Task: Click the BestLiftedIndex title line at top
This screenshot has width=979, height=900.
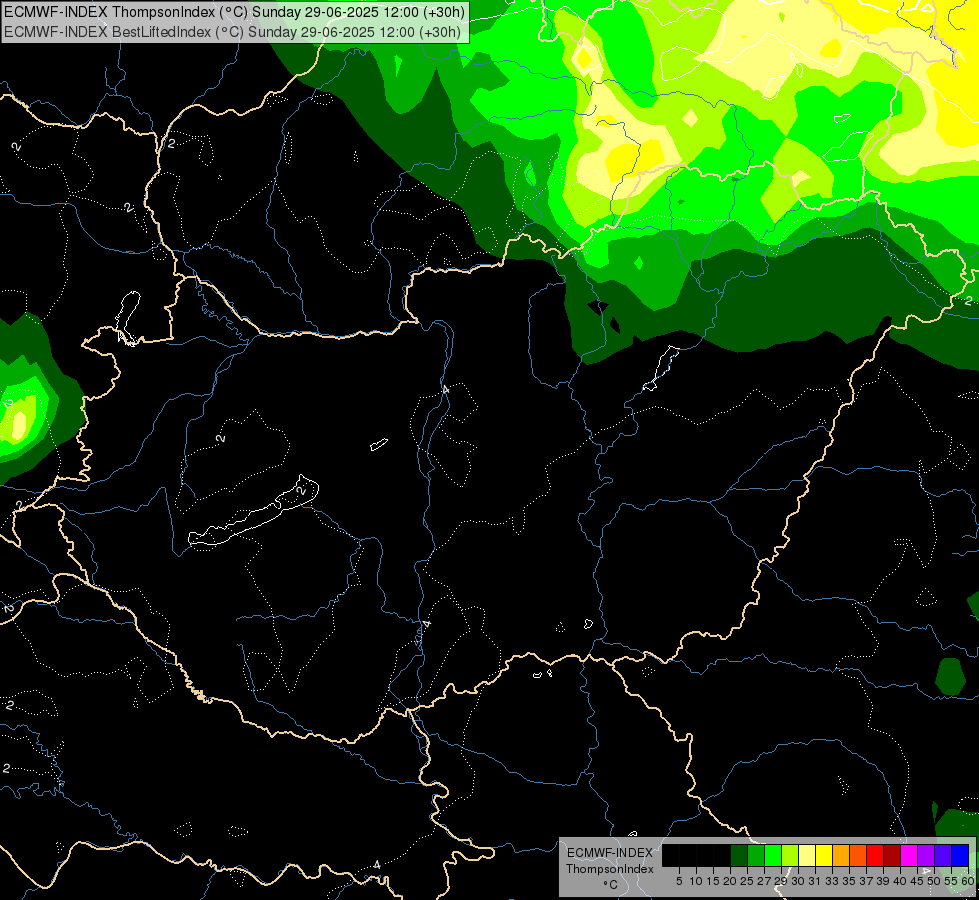Action: click(x=232, y=32)
